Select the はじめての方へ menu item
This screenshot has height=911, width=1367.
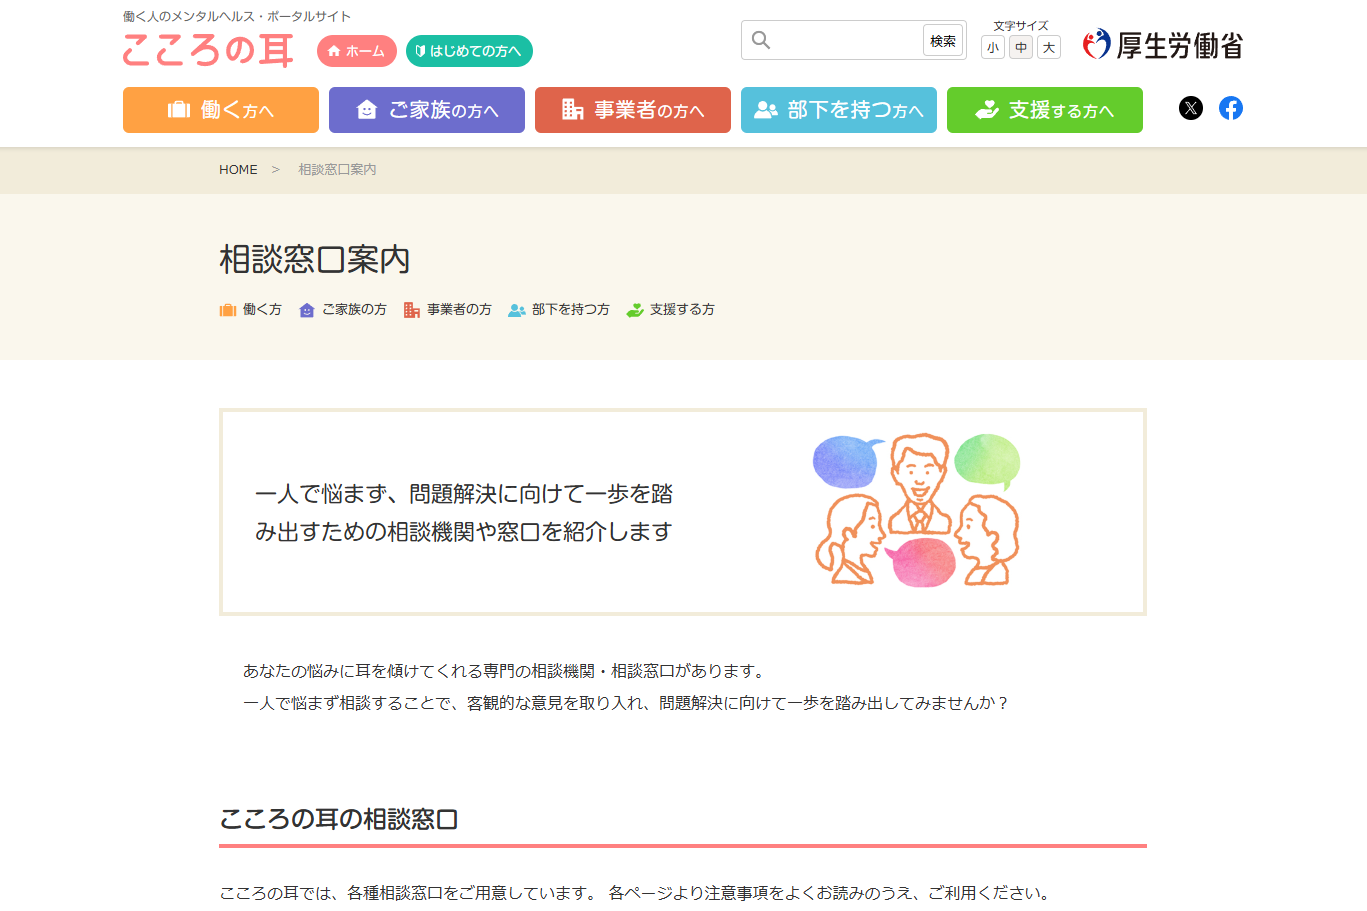(469, 50)
